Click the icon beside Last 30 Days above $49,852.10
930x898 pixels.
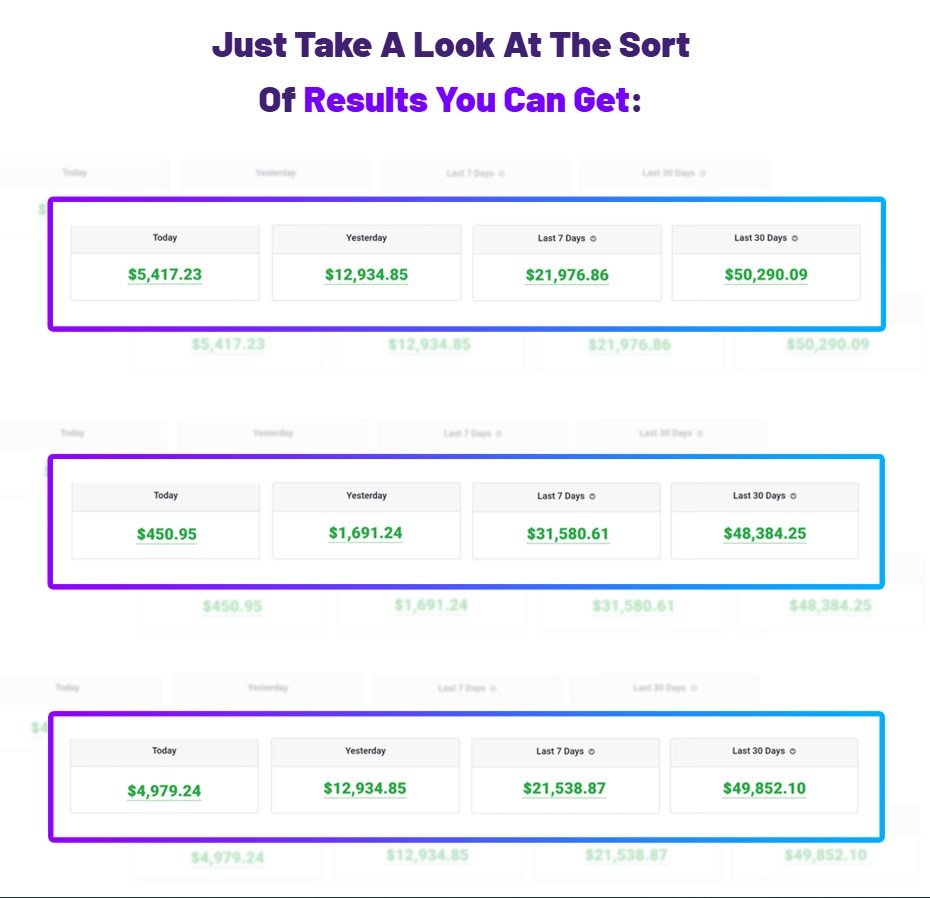tap(792, 752)
